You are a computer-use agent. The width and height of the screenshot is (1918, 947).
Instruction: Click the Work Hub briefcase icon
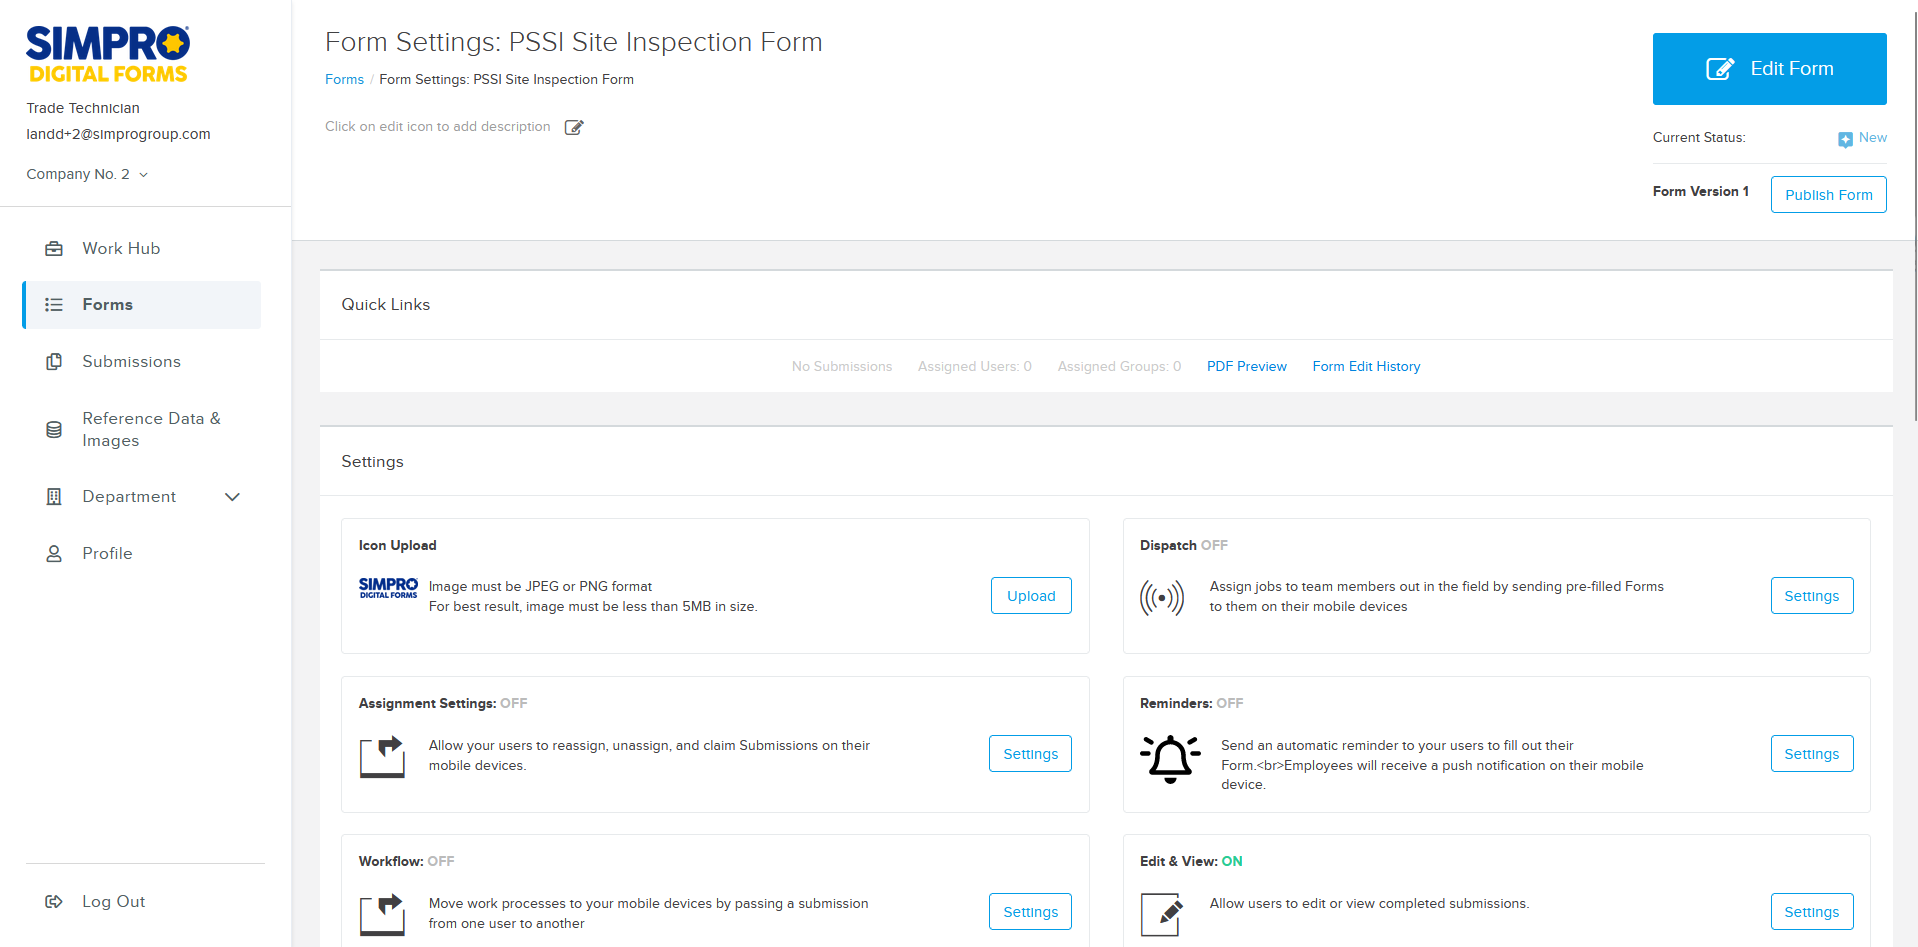click(53, 248)
